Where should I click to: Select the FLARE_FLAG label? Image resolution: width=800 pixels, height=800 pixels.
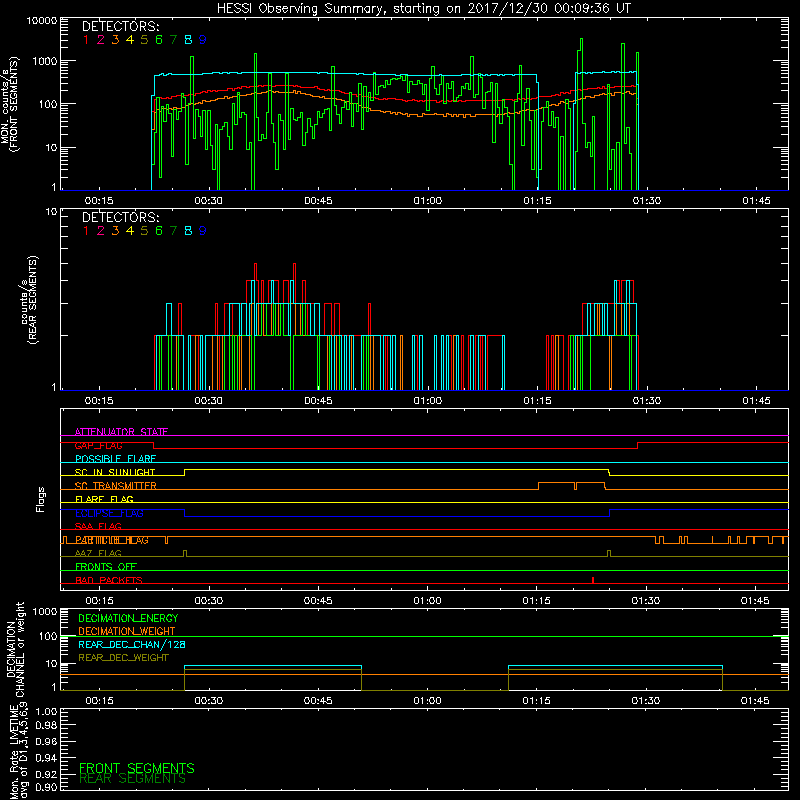tap(104, 499)
